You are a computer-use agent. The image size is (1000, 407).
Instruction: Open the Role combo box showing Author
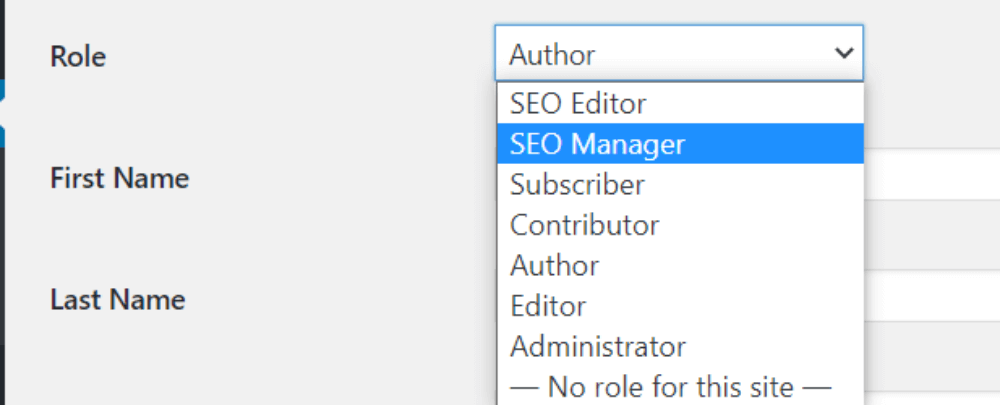point(679,54)
